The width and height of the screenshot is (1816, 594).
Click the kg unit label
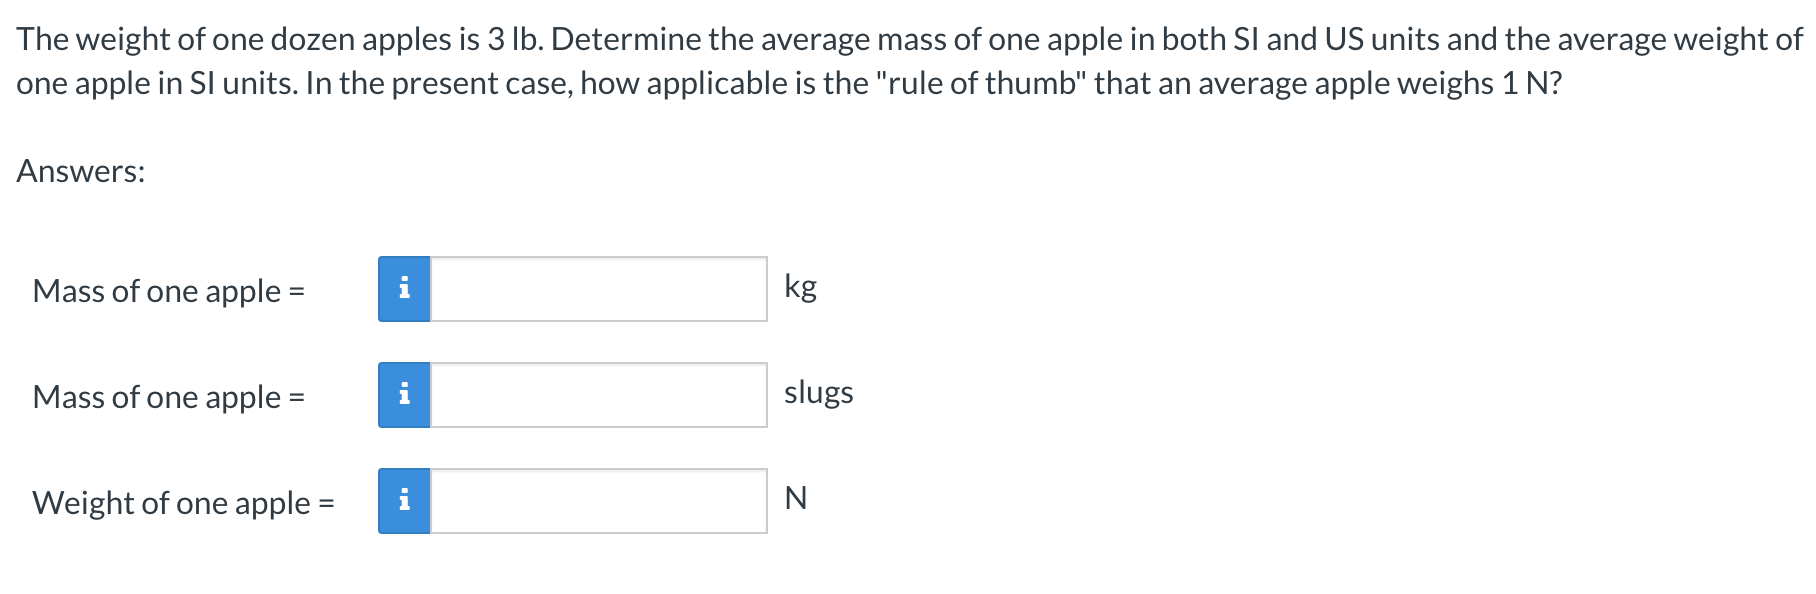pyautogui.click(x=800, y=289)
